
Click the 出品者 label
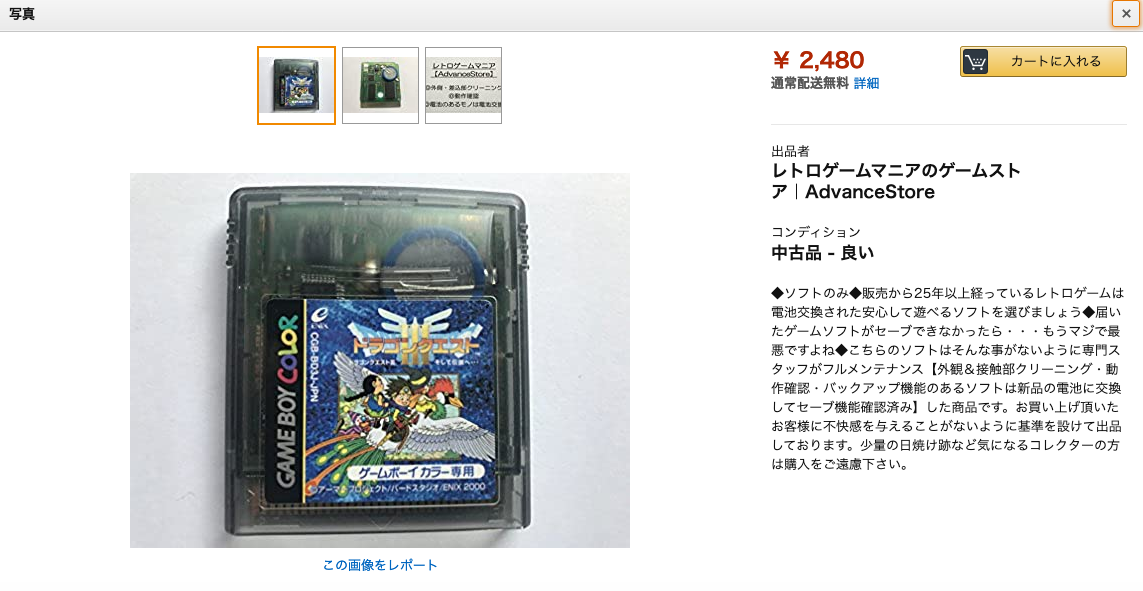pos(790,151)
